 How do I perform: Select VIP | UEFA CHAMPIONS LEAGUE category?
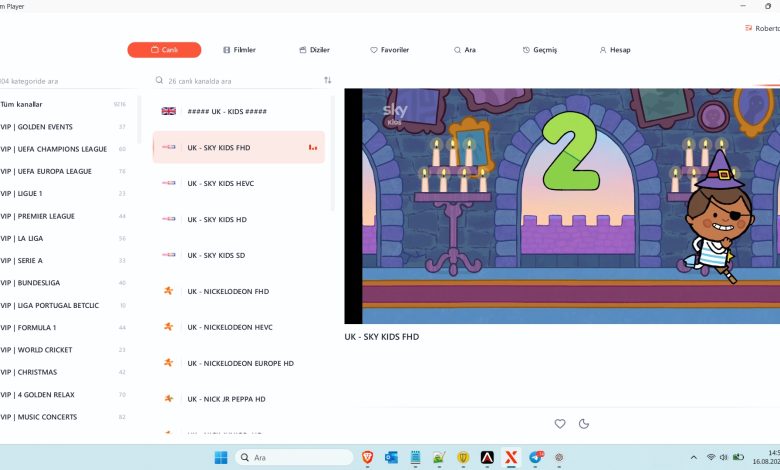[x=63, y=149]
